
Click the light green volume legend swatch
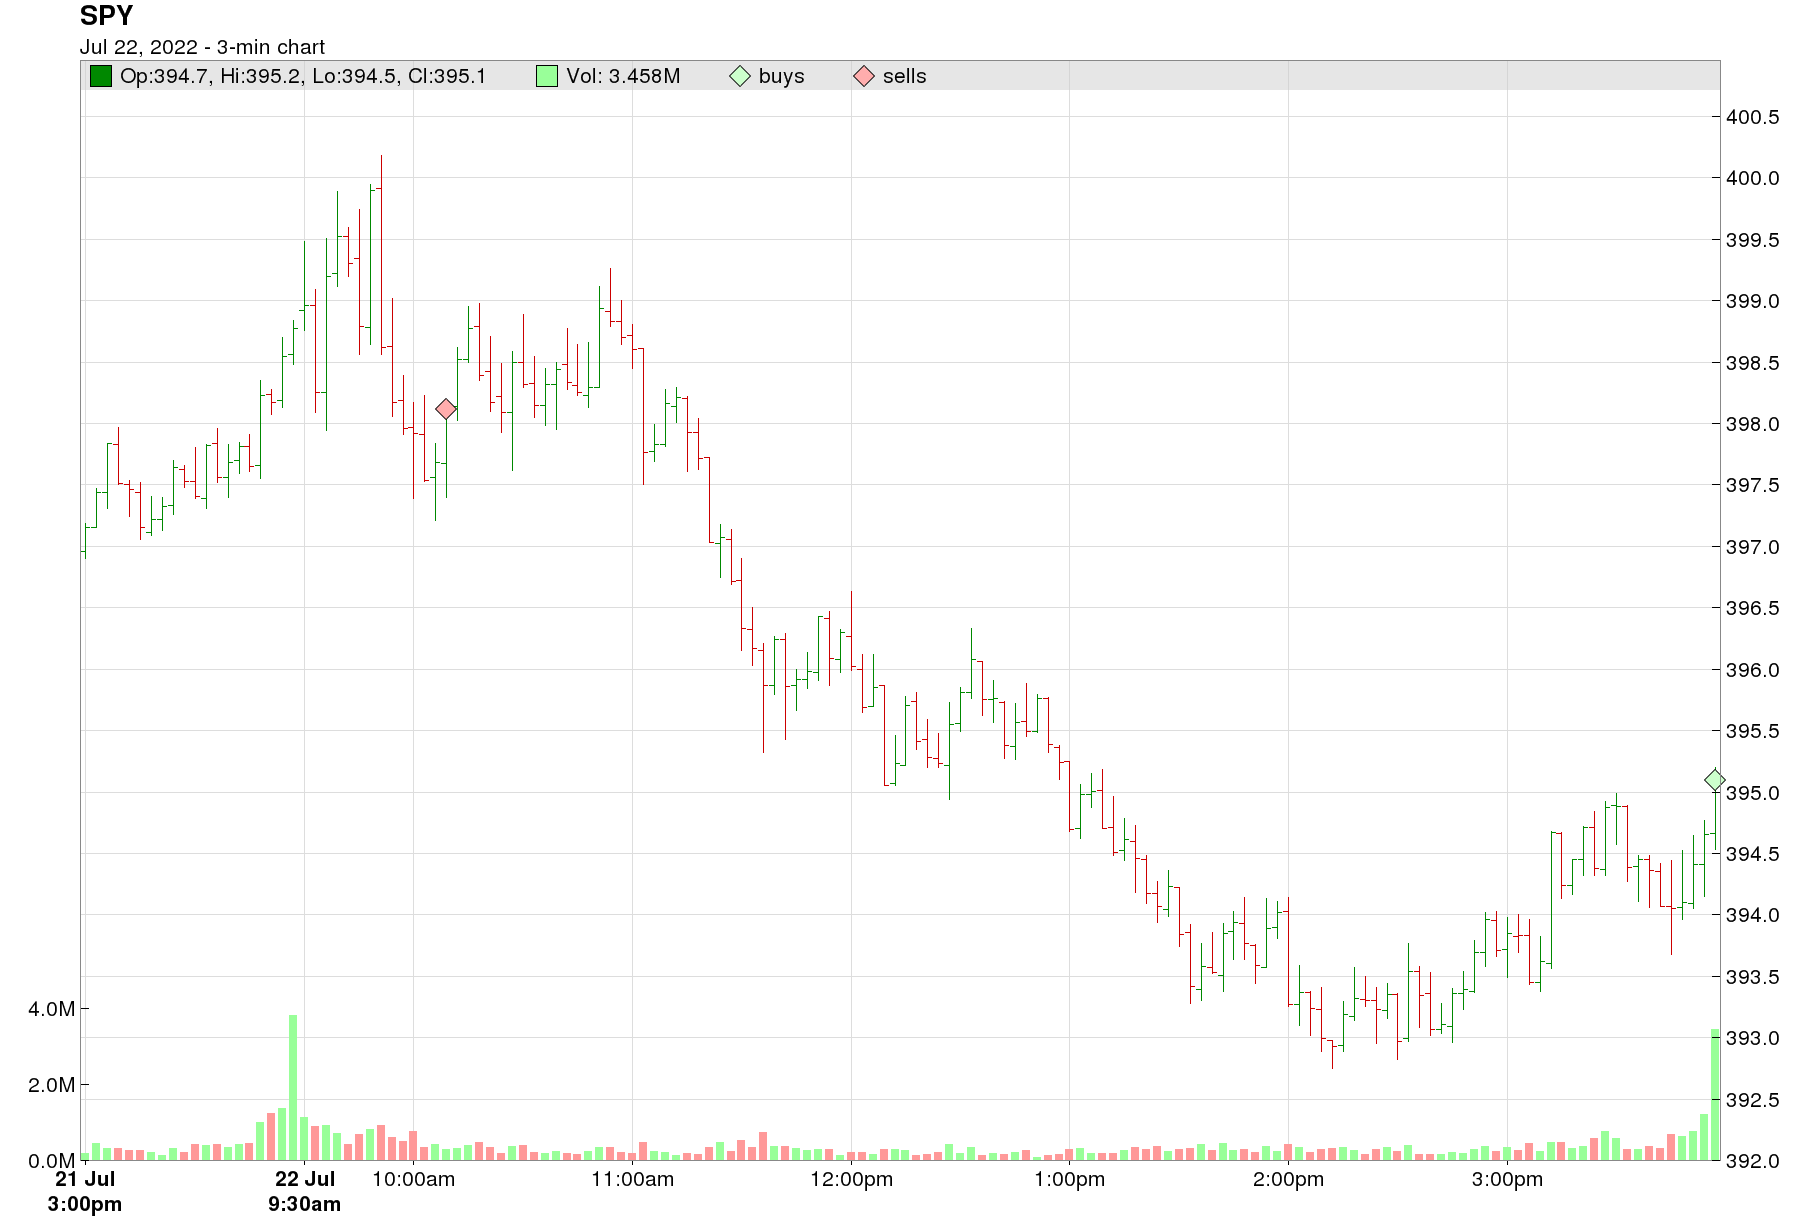[x=547, y=76]
